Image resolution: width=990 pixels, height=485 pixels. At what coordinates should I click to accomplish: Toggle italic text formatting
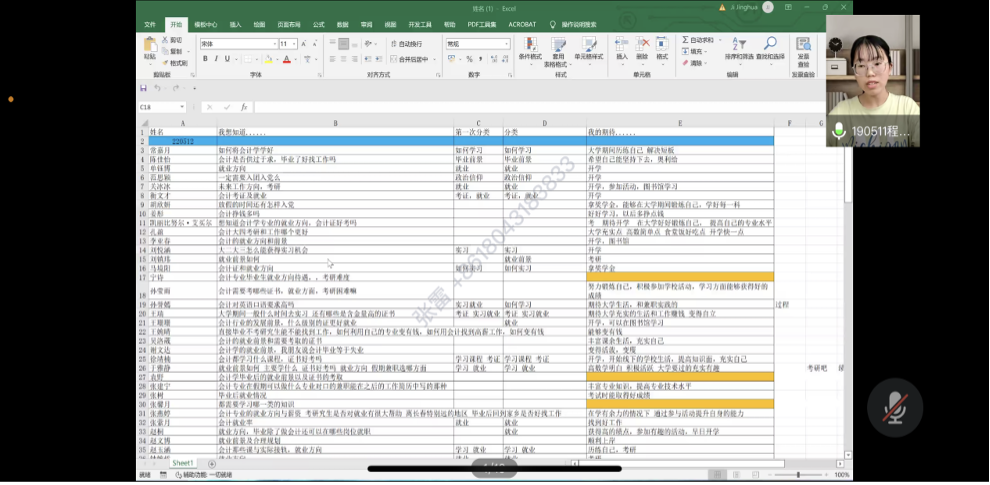[x=215, y=59]
